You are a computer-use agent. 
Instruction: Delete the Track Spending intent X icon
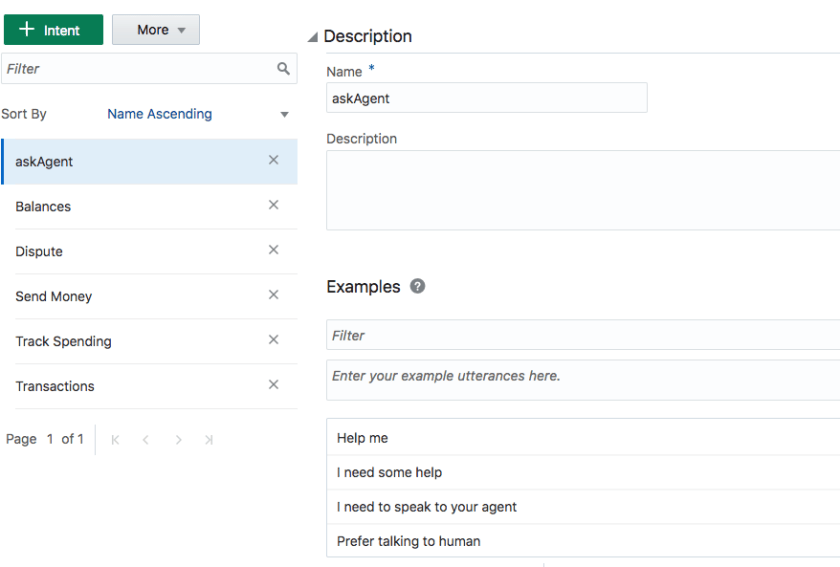[x=273, y=340]
